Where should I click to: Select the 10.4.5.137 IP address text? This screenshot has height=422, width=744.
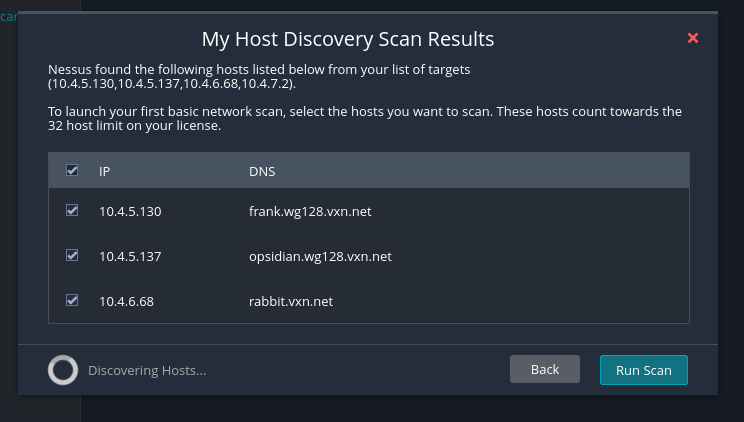pyautogui.click(x=130, y=256)
